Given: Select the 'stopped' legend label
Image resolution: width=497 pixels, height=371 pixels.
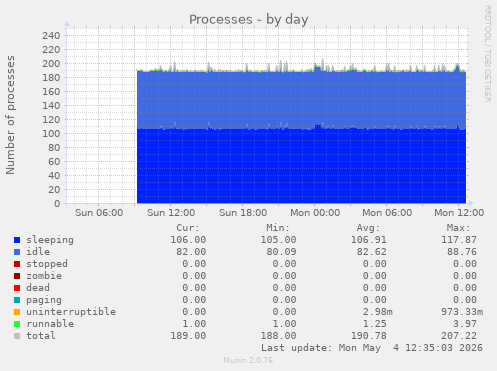Looking at the screenshot, I should 47,264.
